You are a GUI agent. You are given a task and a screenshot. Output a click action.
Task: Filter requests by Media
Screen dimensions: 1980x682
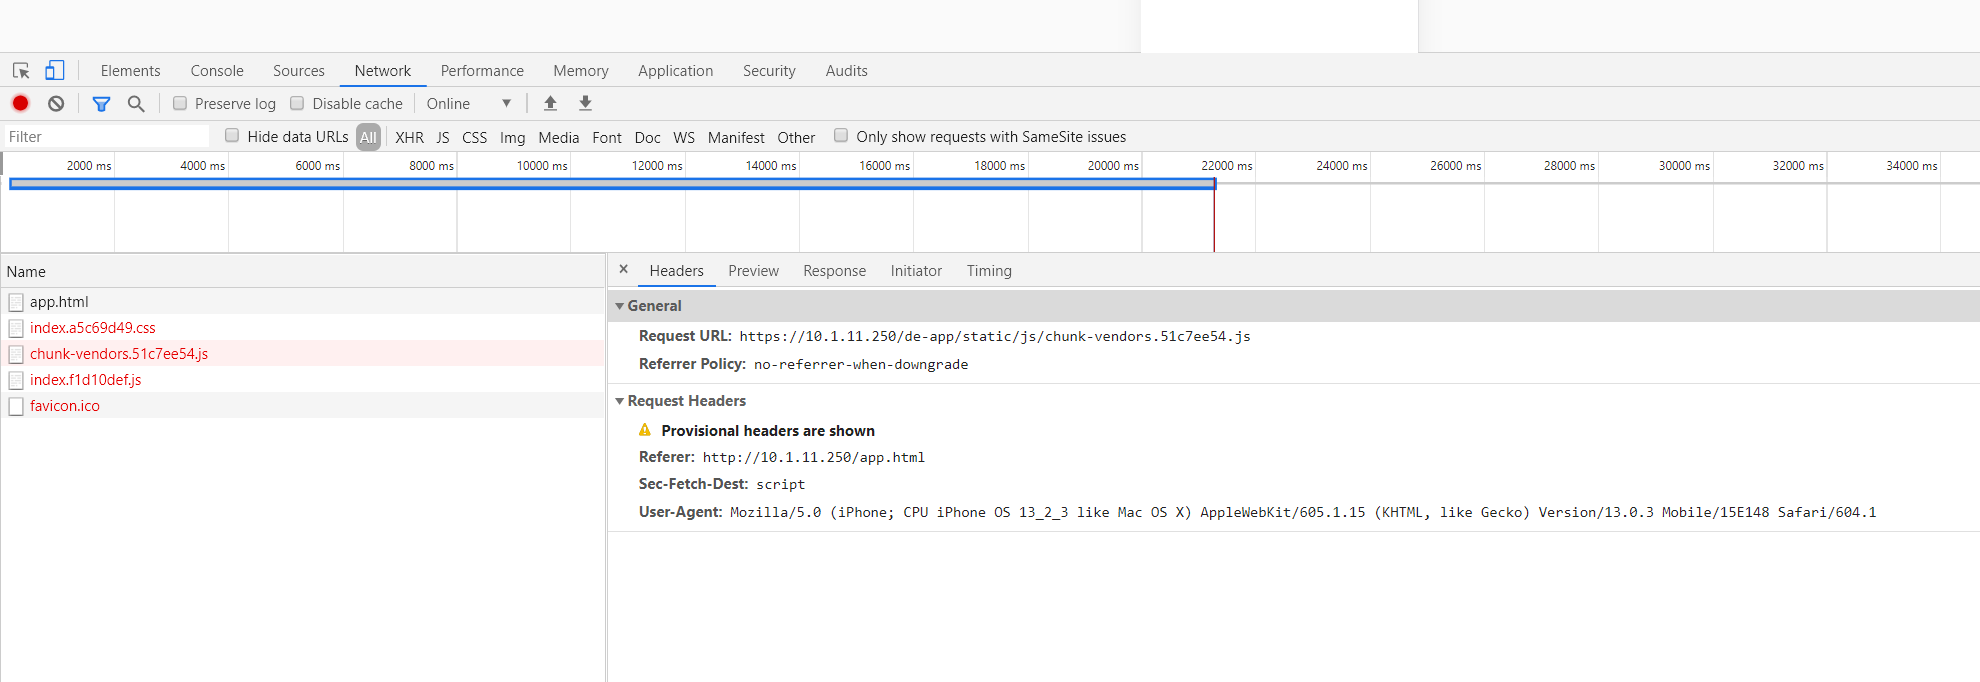pos(559,137)
